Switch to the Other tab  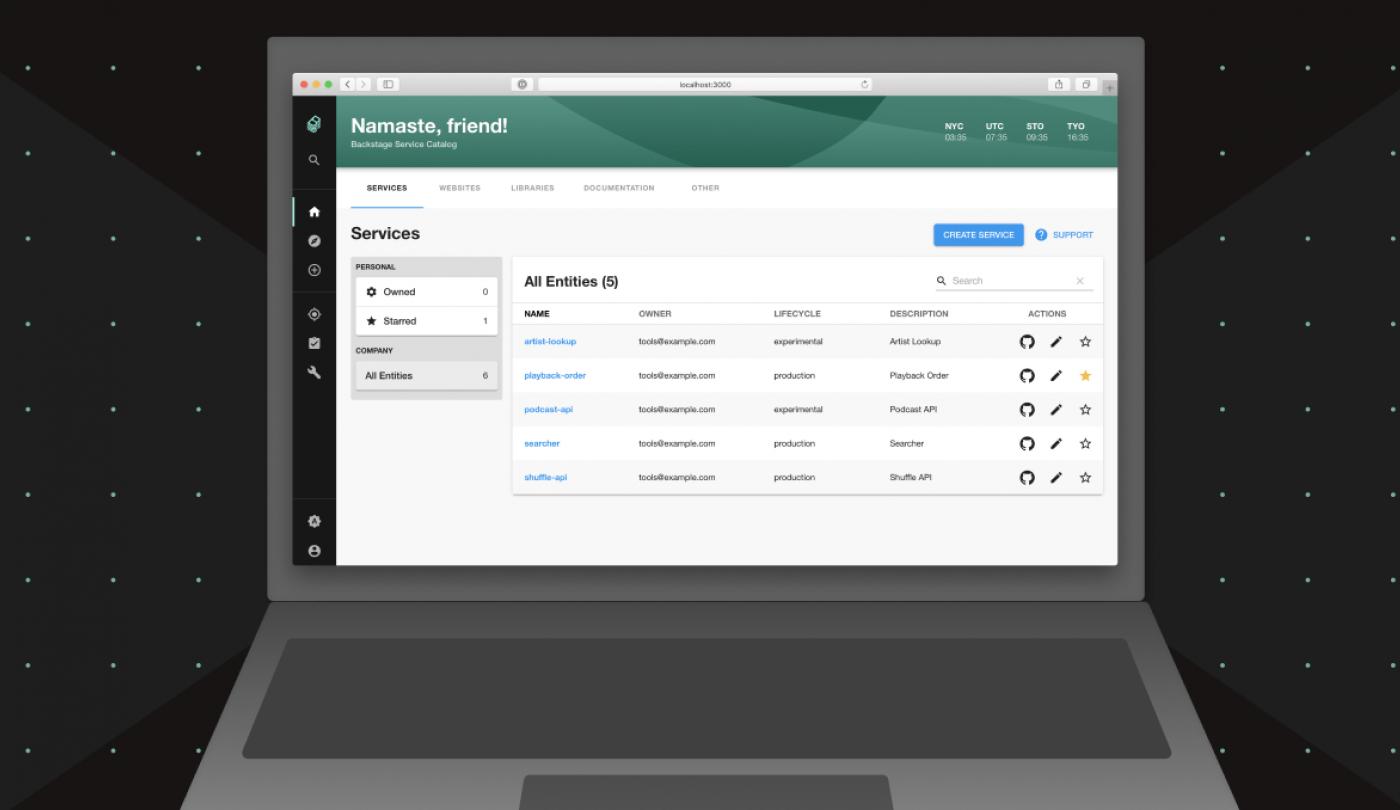point(705,188)
